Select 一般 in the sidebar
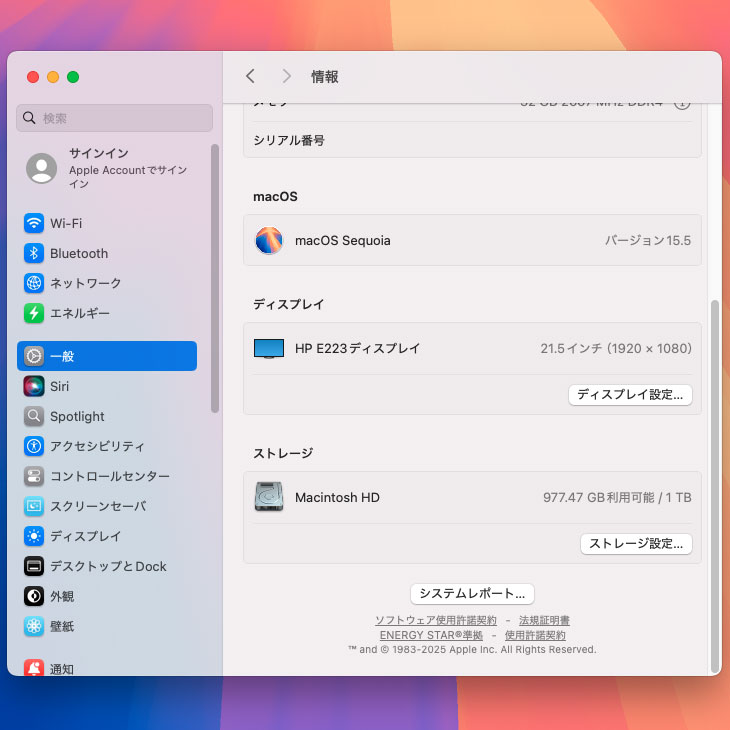The height and width of the screenshot is (730, 730). point(107,356)
